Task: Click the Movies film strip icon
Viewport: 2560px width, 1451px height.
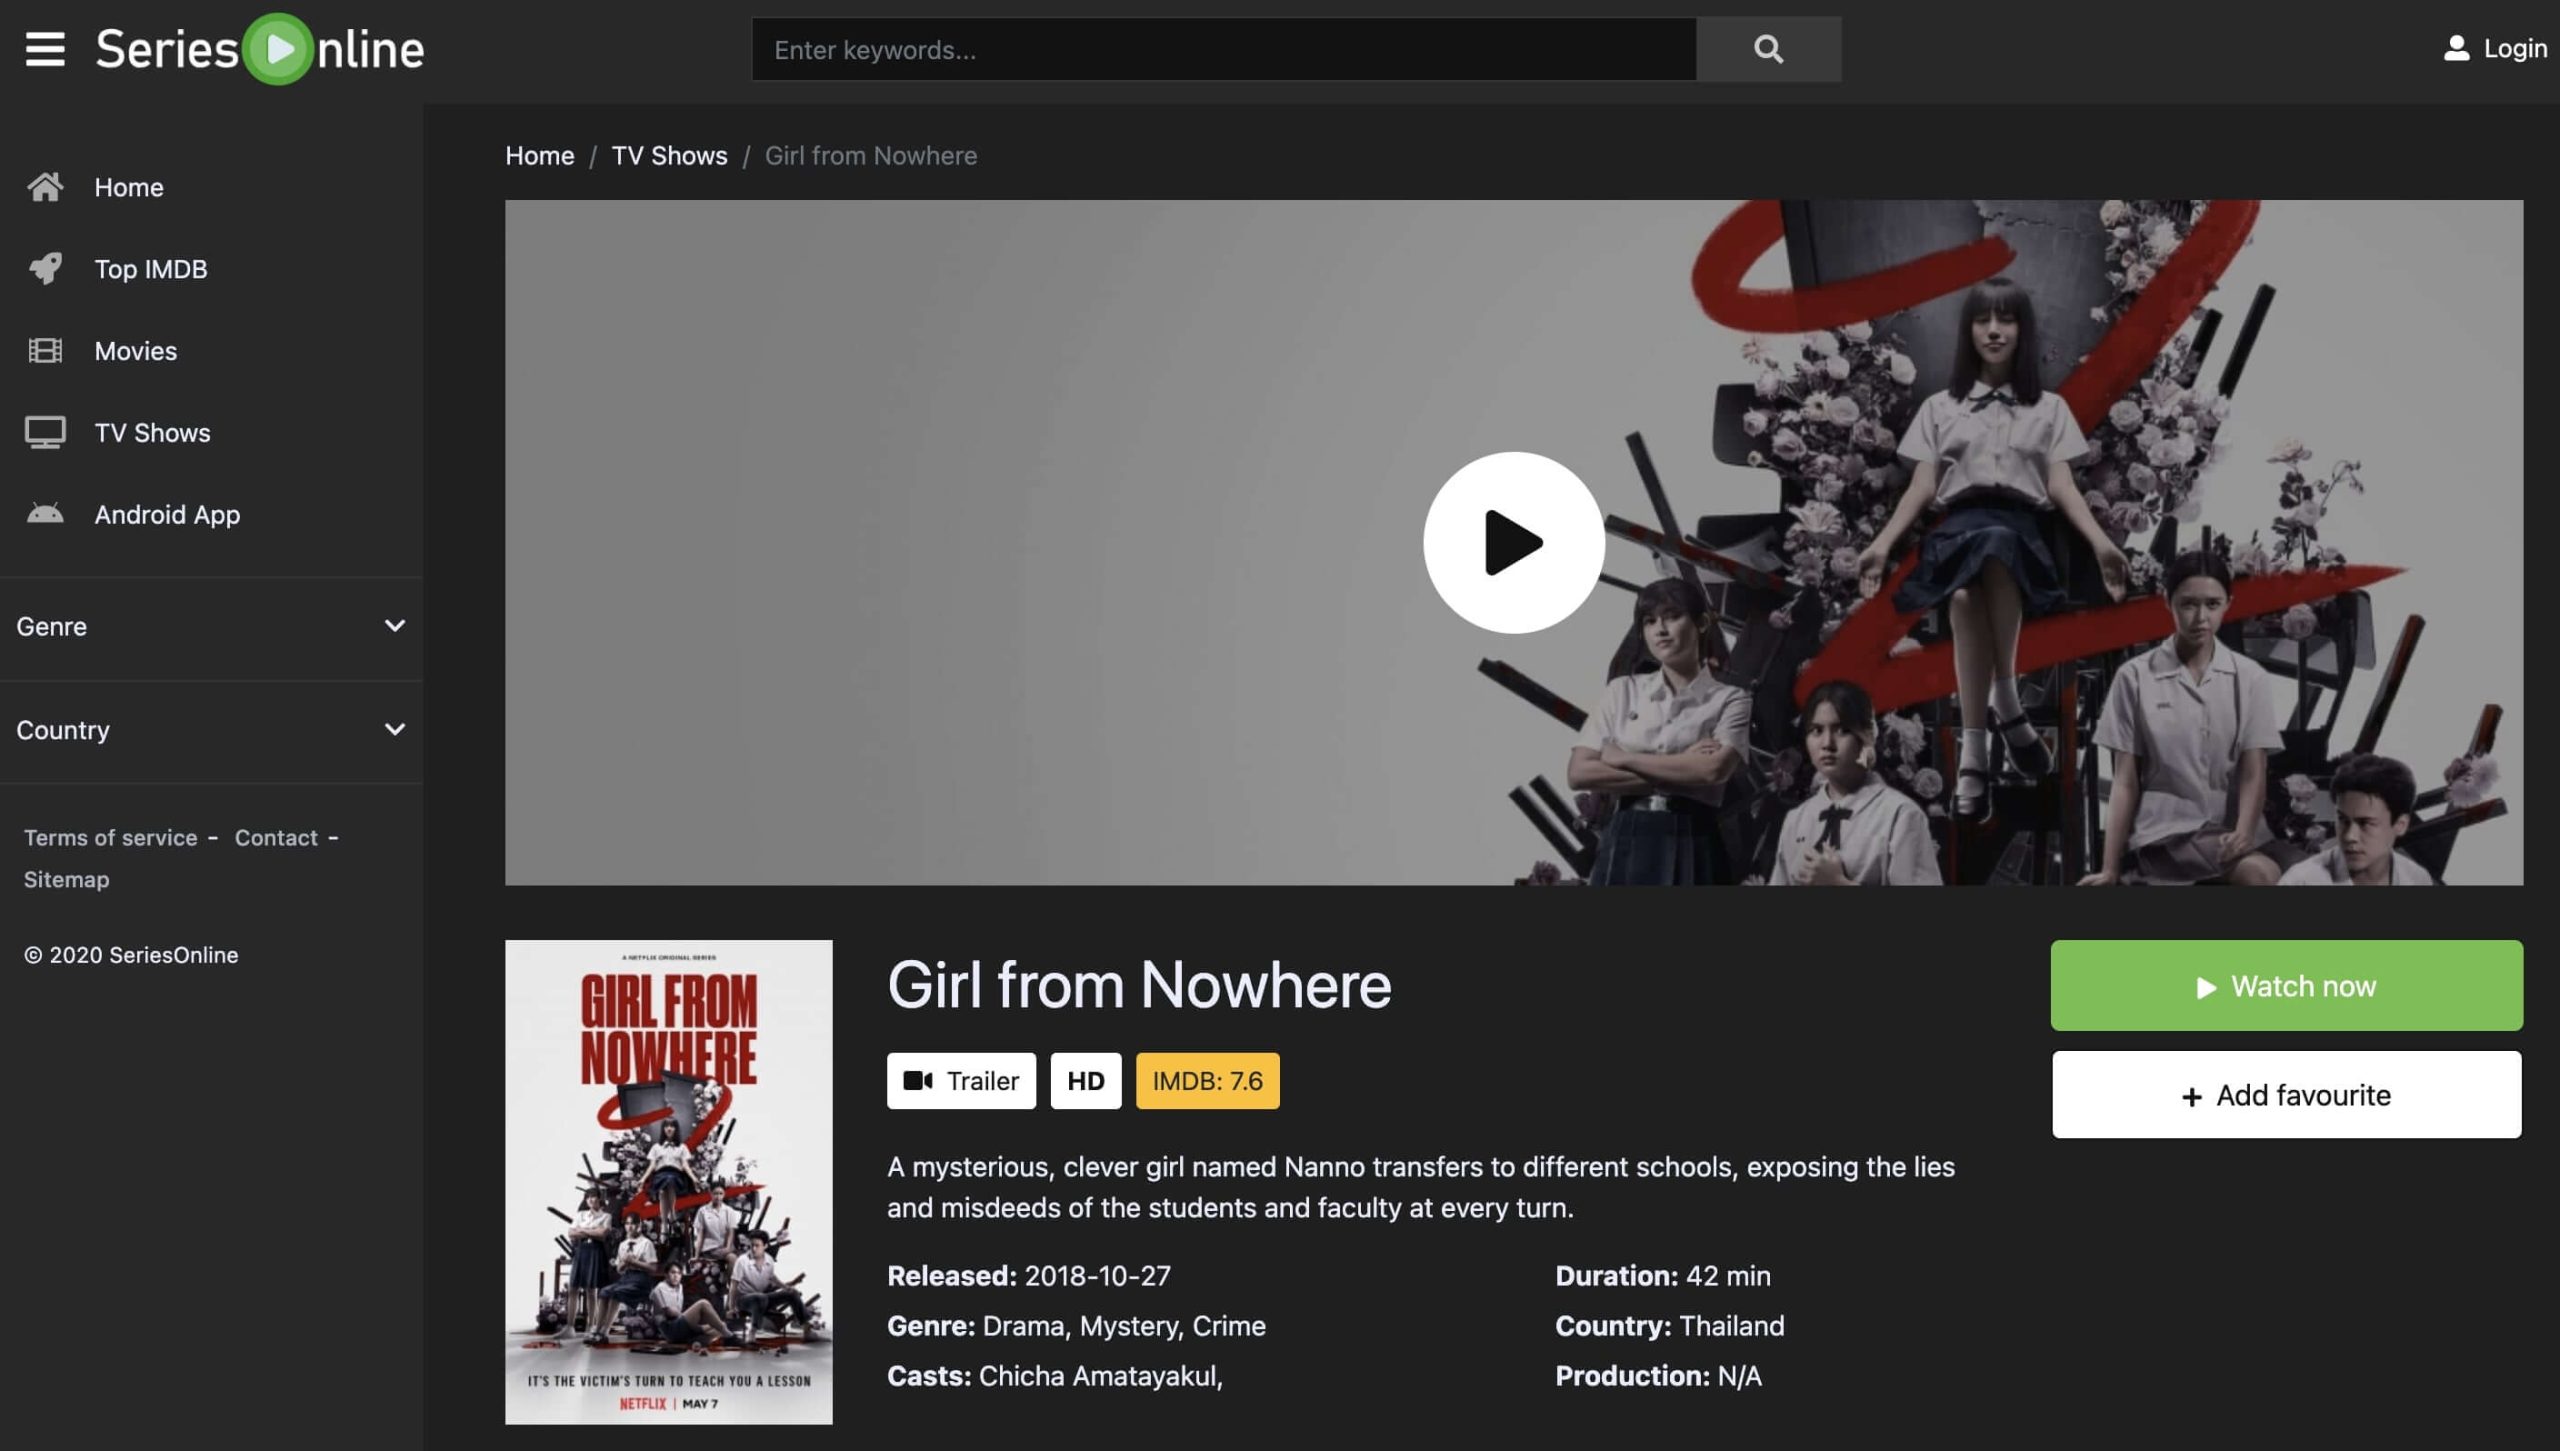Action: pos(45,351)
